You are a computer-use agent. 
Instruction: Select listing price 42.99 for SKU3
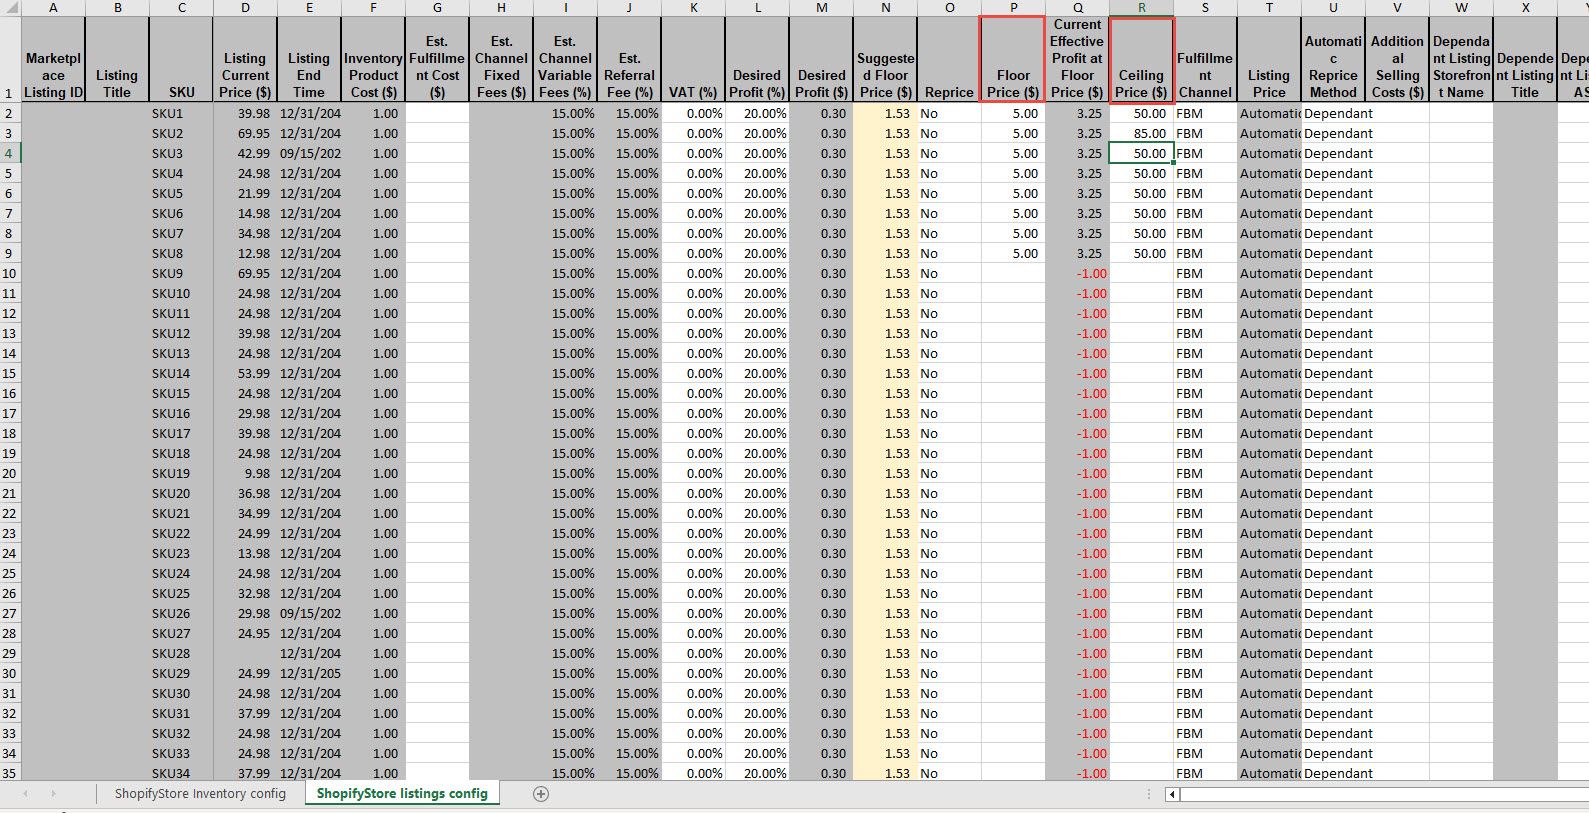(245, 153)
